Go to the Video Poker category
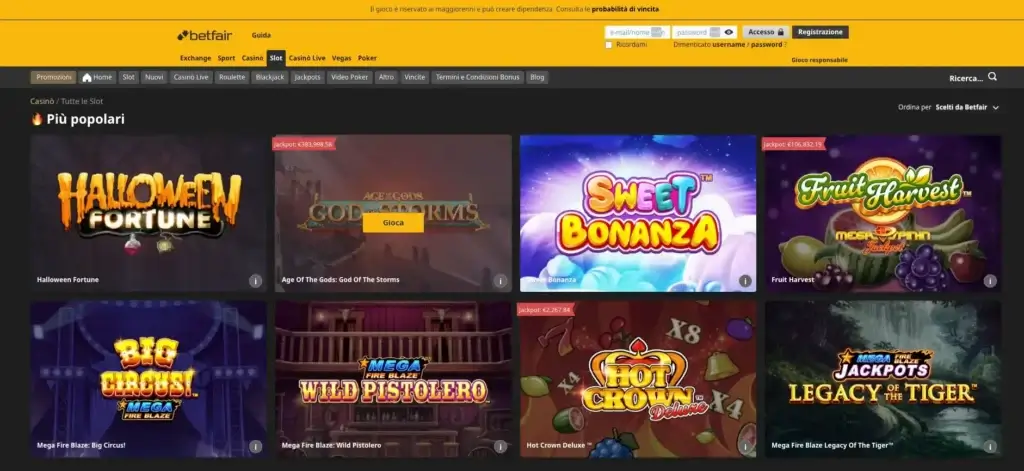 point(349,77)
